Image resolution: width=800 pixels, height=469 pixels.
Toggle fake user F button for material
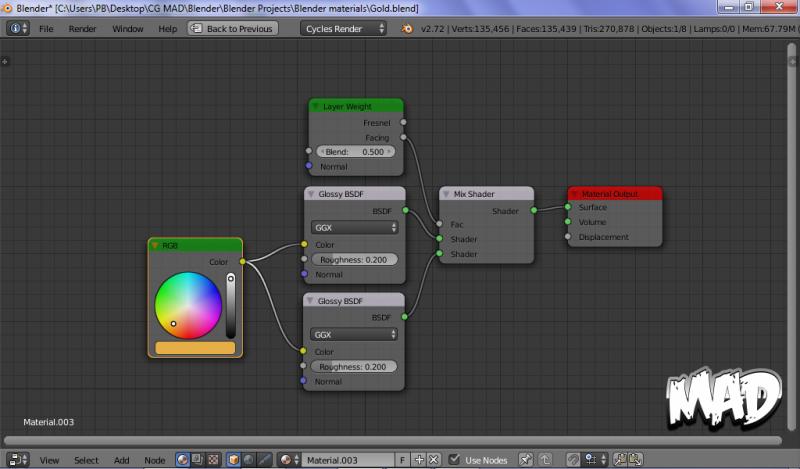click(402, 460)
